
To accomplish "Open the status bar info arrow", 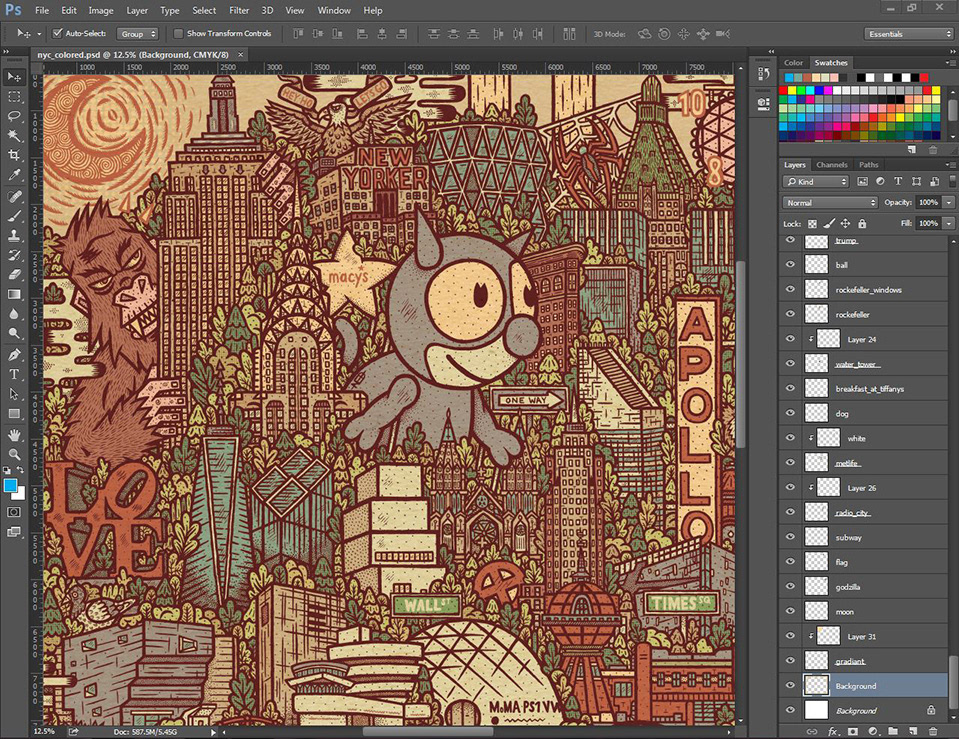I will tap(213, 732).
